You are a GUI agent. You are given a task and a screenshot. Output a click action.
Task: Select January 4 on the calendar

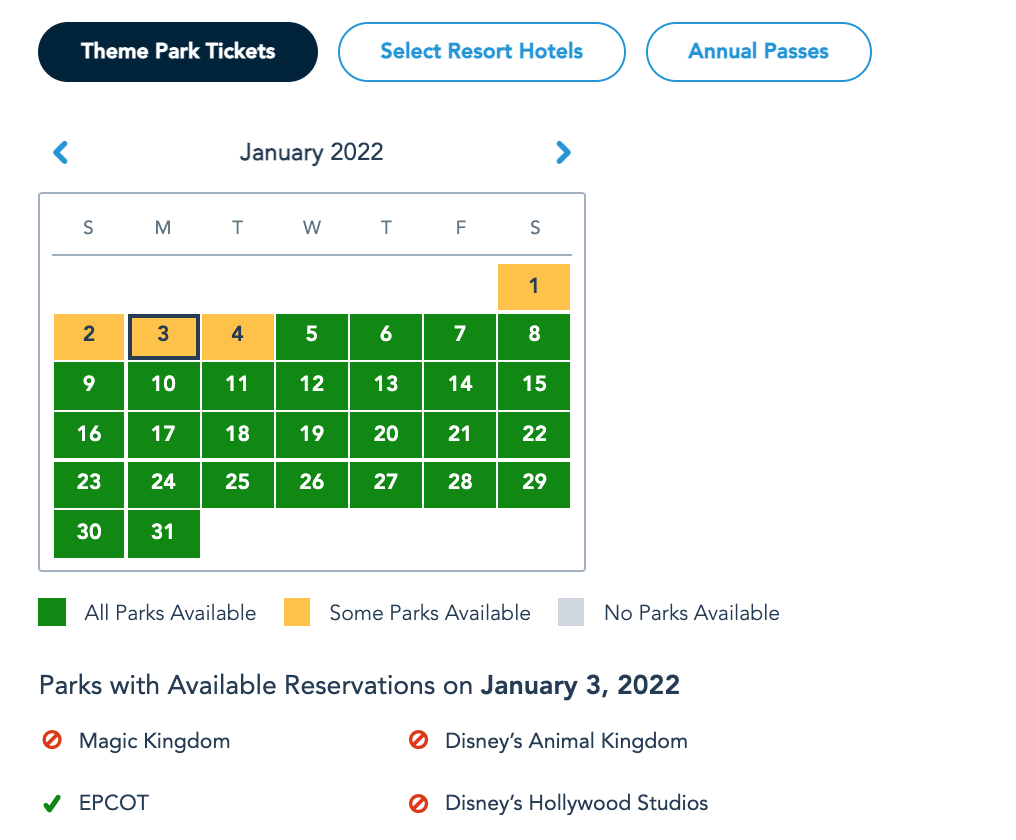tap(237, 335)
